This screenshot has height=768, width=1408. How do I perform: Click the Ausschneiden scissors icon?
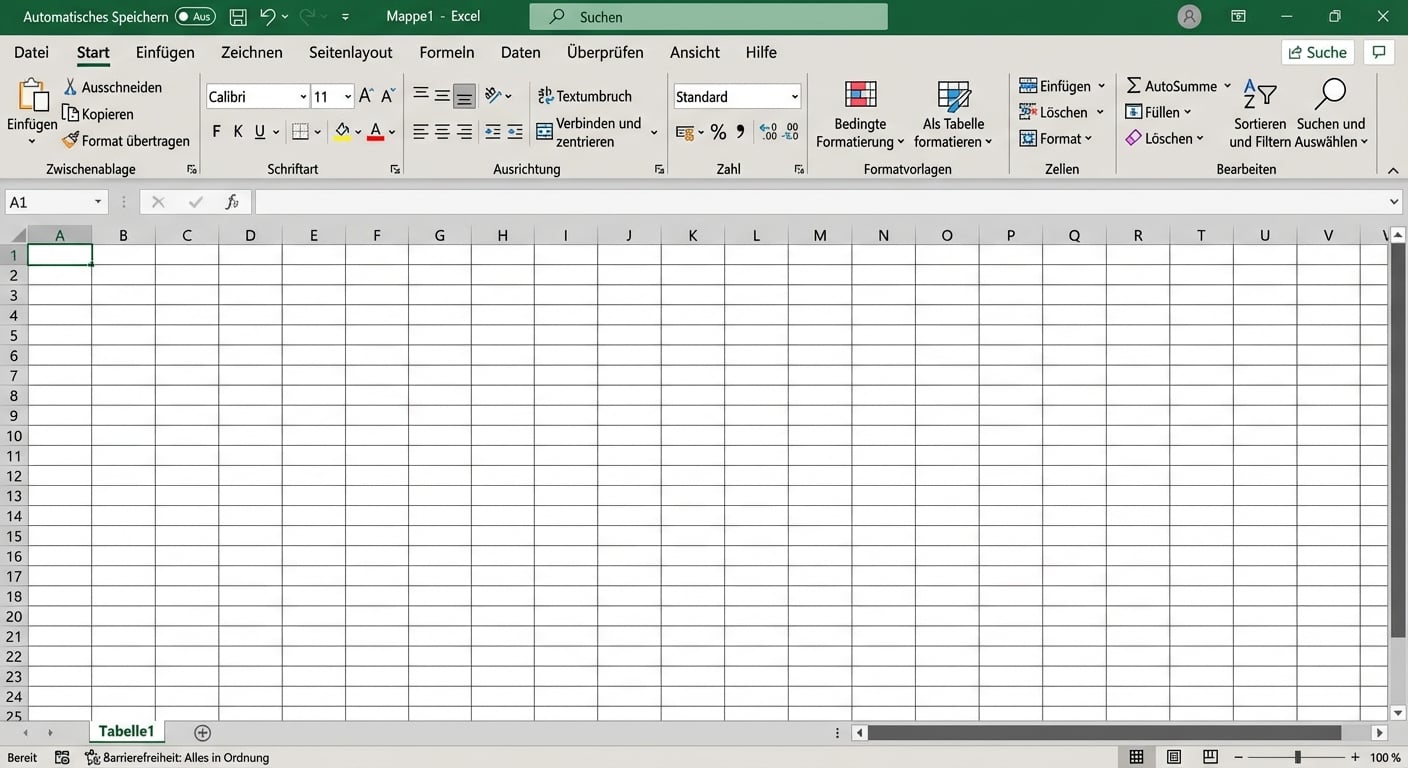click(x=70, y=87)
